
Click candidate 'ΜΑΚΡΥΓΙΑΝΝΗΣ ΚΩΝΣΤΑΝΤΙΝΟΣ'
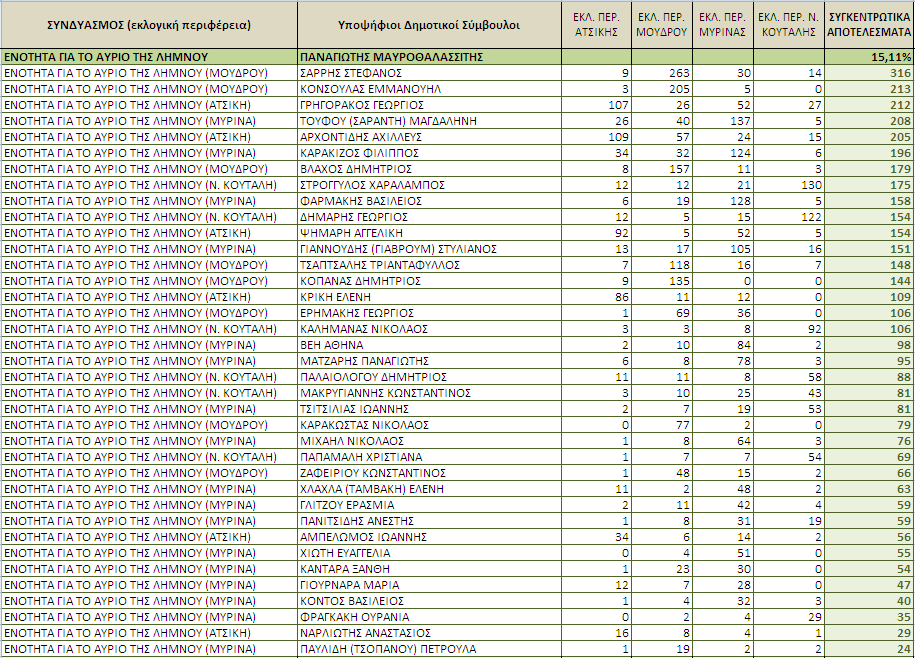click(385, 393)
